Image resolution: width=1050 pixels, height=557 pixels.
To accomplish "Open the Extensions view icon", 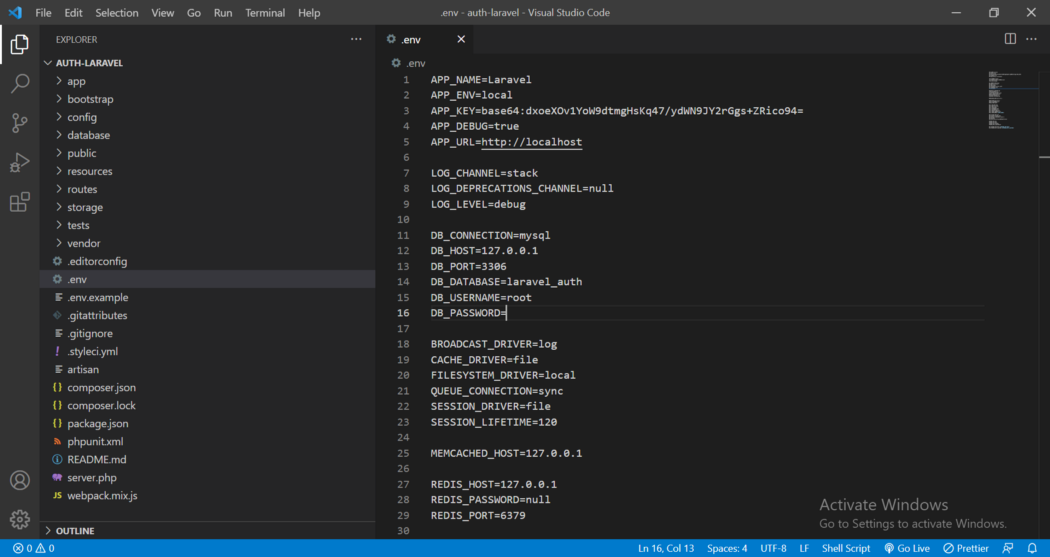I will pos(19,202).
